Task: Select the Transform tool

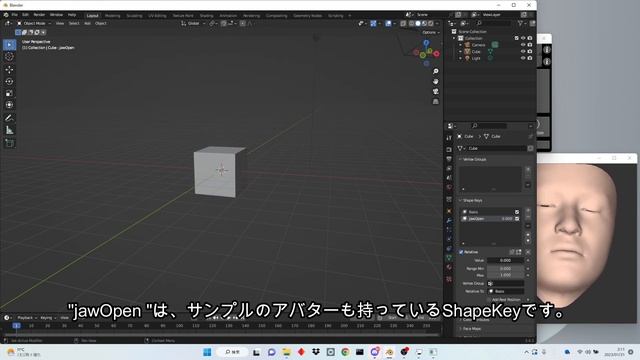Action: pyautogui.click(x=9, y=105)
